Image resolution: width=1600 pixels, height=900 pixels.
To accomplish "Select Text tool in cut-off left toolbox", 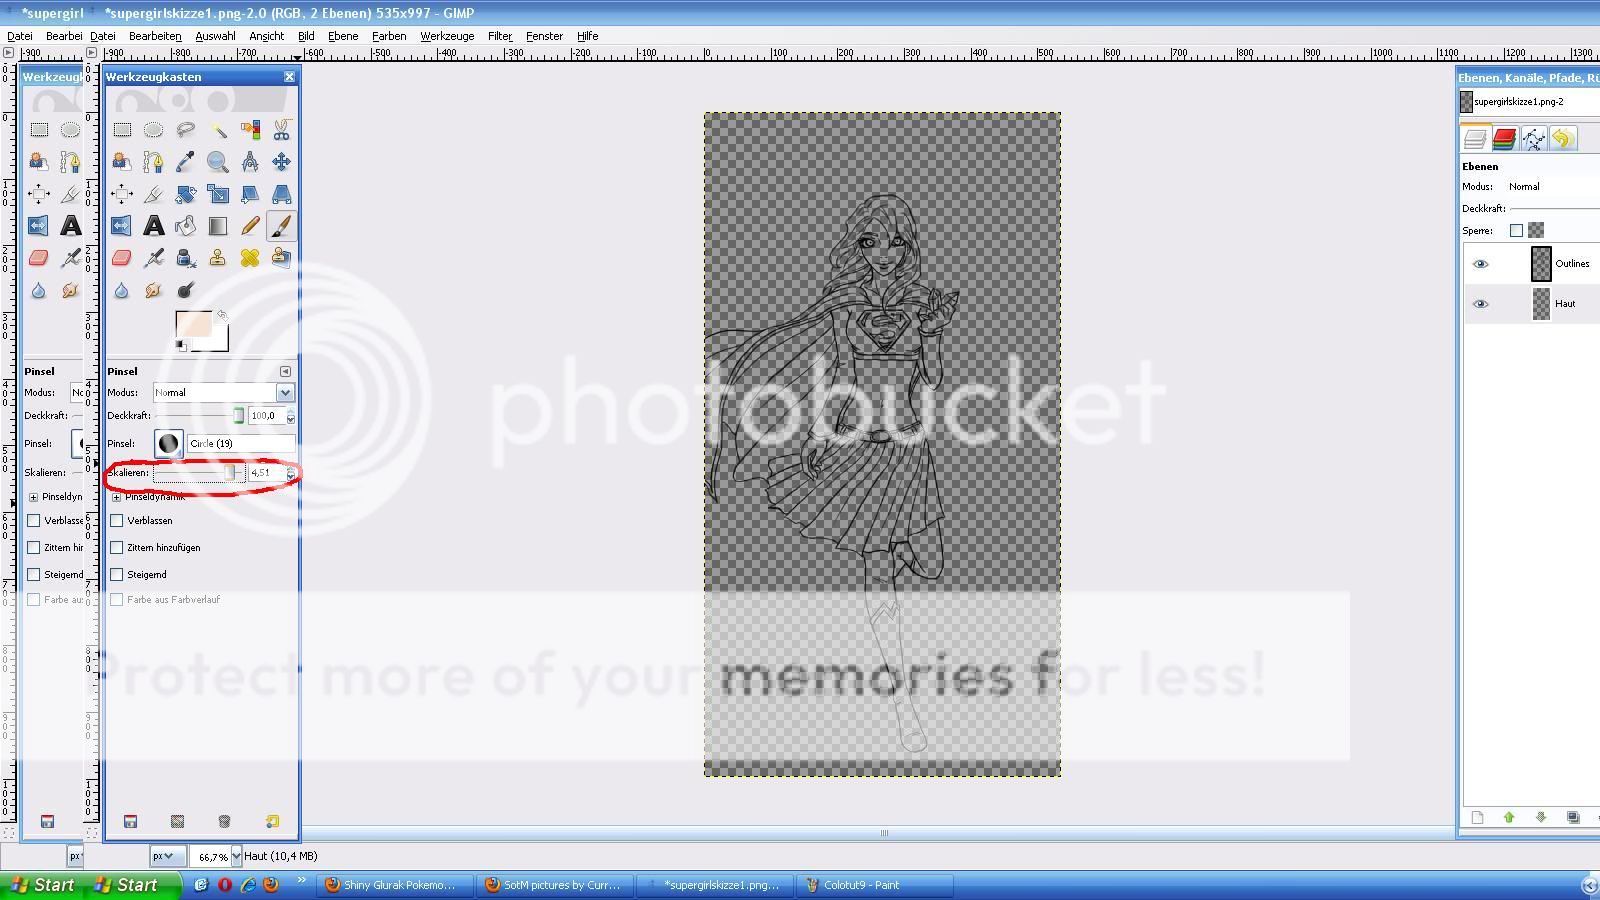I will tap(71, 226).
